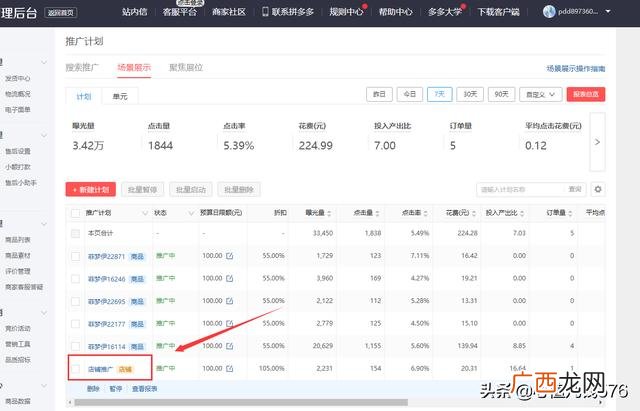Select the 昨日 date range button
640x411 pixels.
[x=379, y=94]
